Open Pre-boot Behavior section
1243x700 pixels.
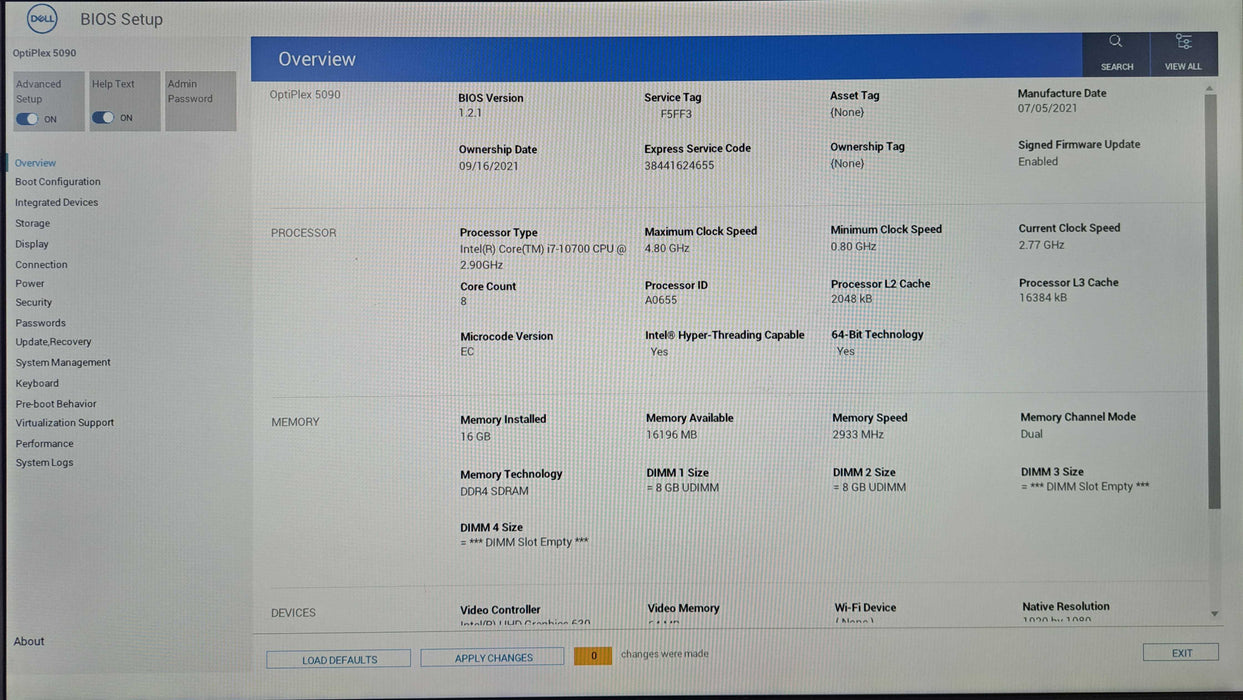point(56,404)
